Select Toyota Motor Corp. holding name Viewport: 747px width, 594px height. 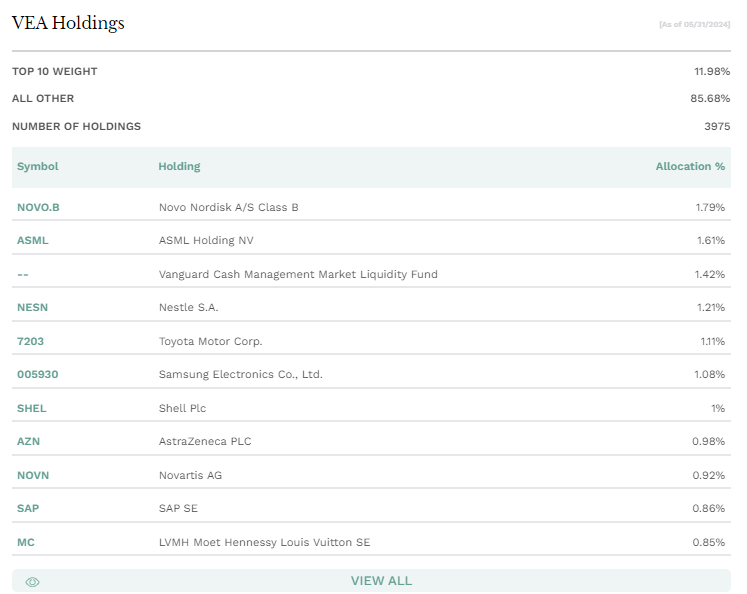click(x=211, y=341)
